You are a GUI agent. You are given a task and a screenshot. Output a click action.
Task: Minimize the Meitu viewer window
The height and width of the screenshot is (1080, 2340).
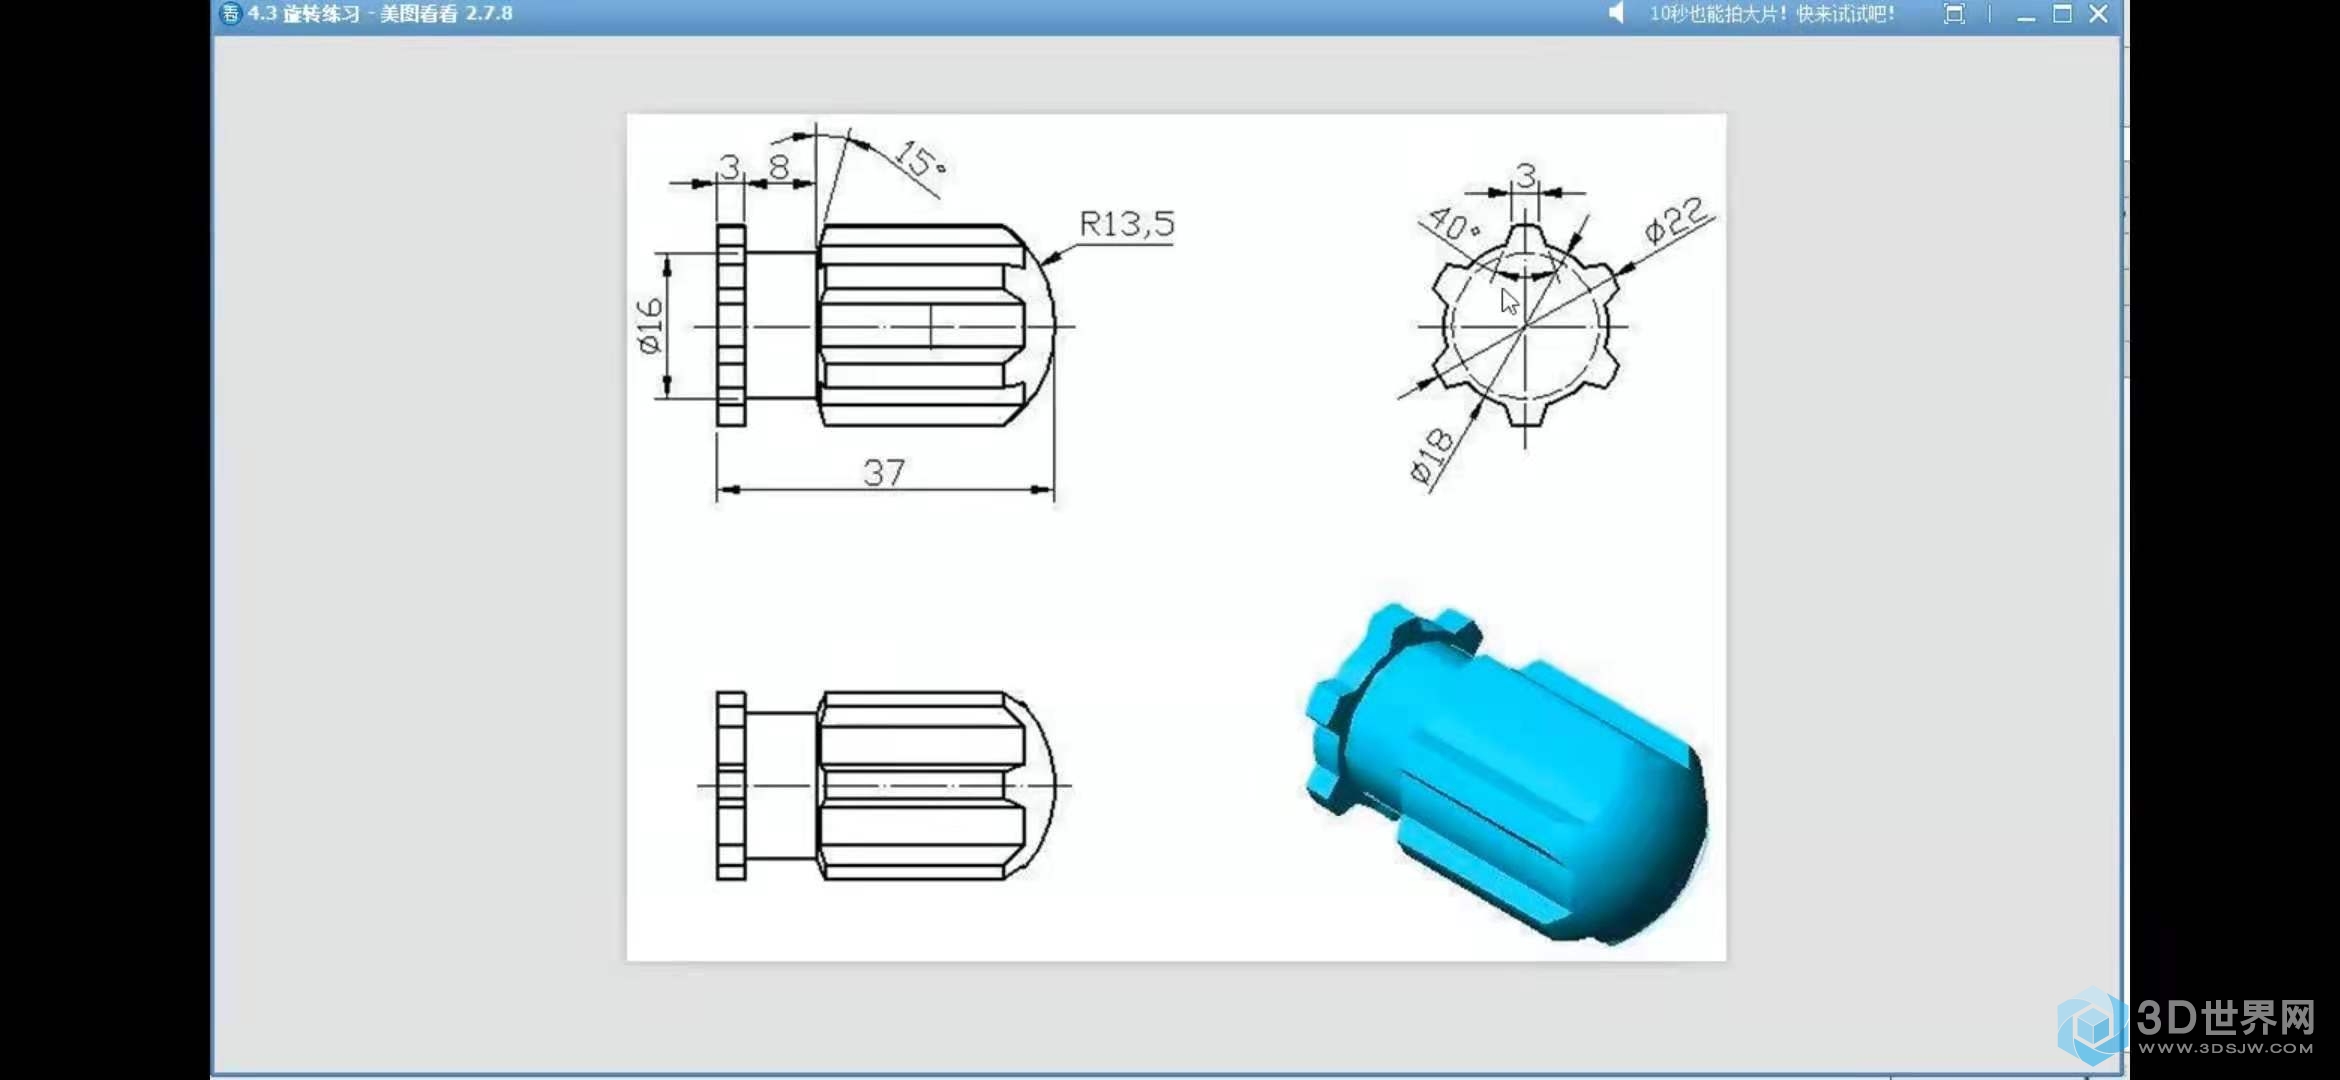click(x=2026, y=16)
